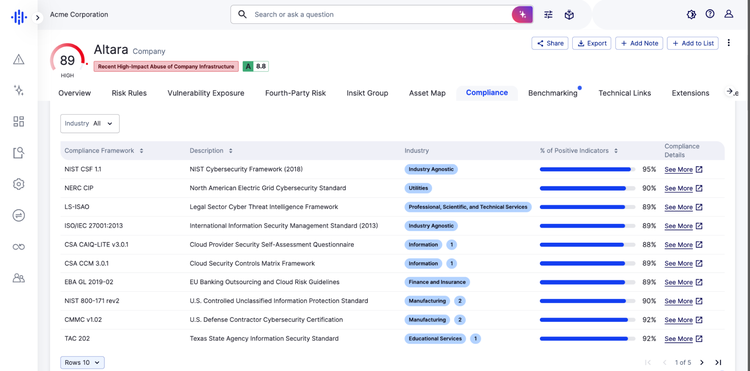Viewport: 750px width, 371px height.
Task: Open the cube icon beside search
Action: (569, 15)
